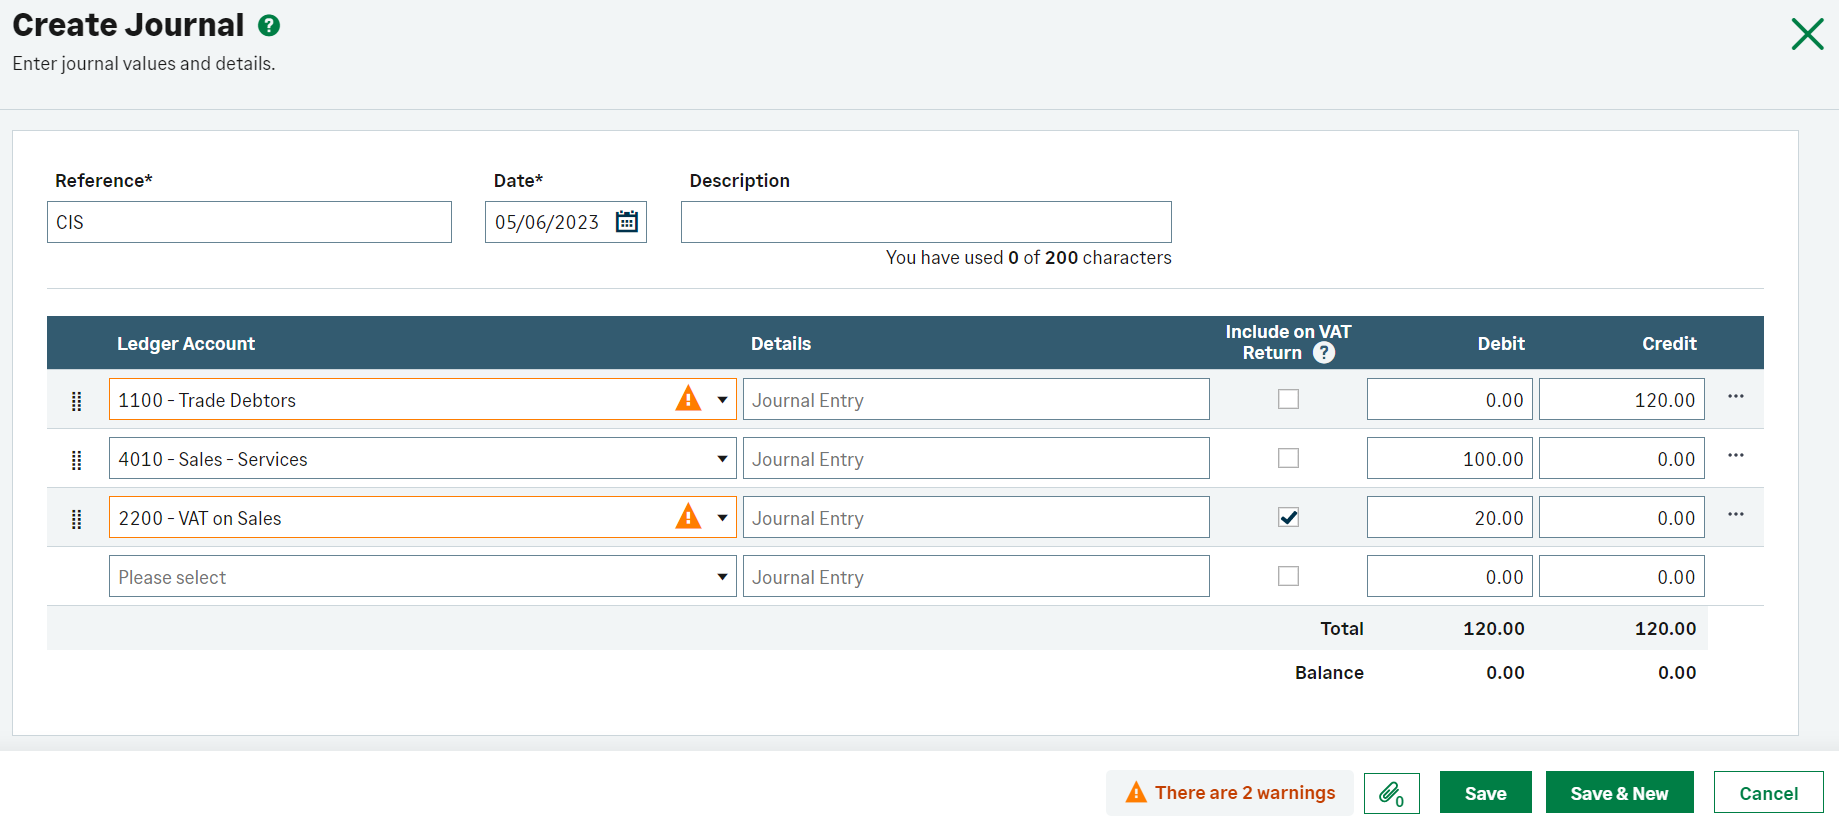Click the Save button
The width and height of the screenshot is (1839, 823).
click(1486, 793)
